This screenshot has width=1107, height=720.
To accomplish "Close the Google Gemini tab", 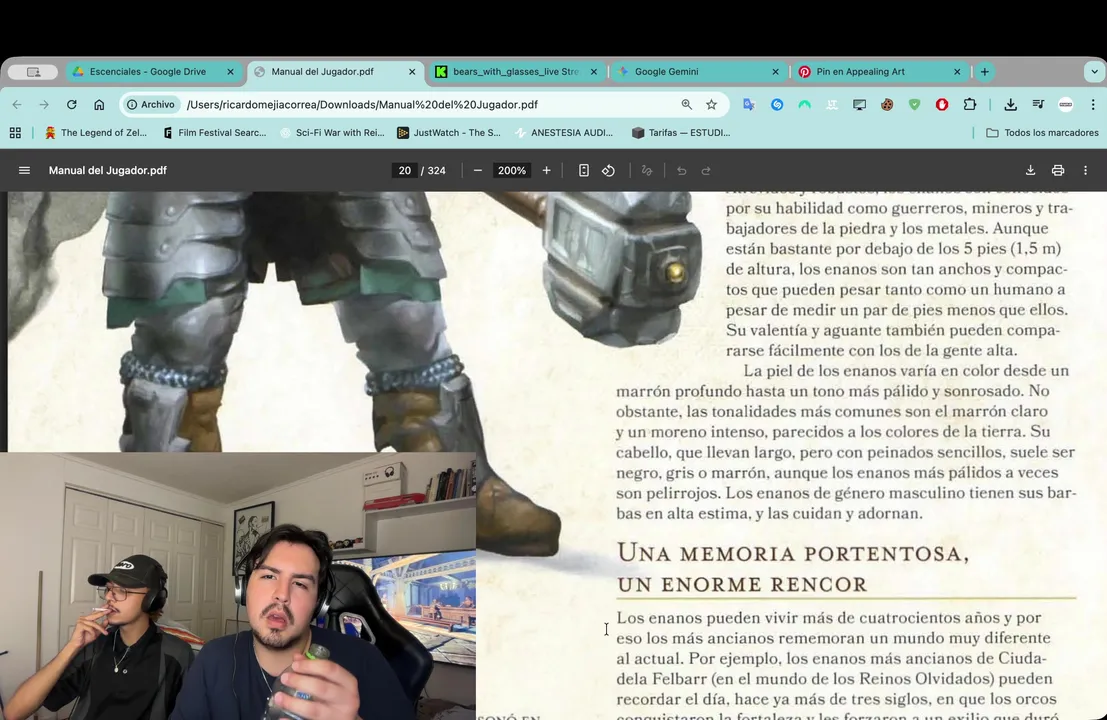I will pyautogui.click(x=775, y=71).
